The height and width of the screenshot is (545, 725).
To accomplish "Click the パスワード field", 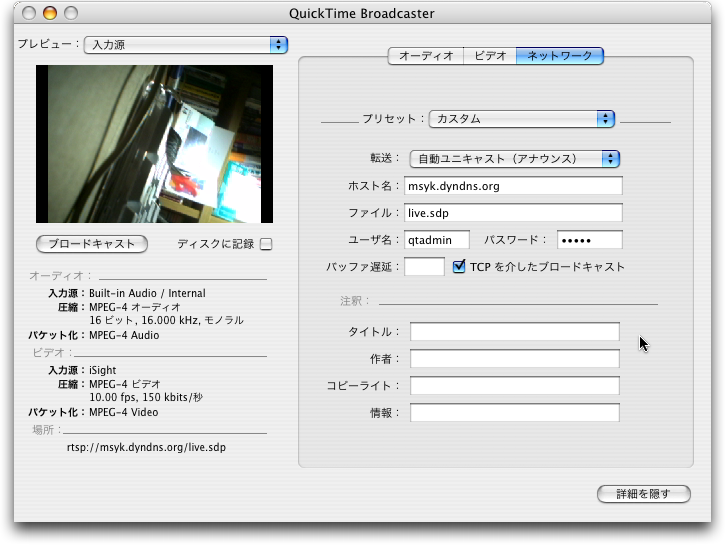I will click(589, 240).
